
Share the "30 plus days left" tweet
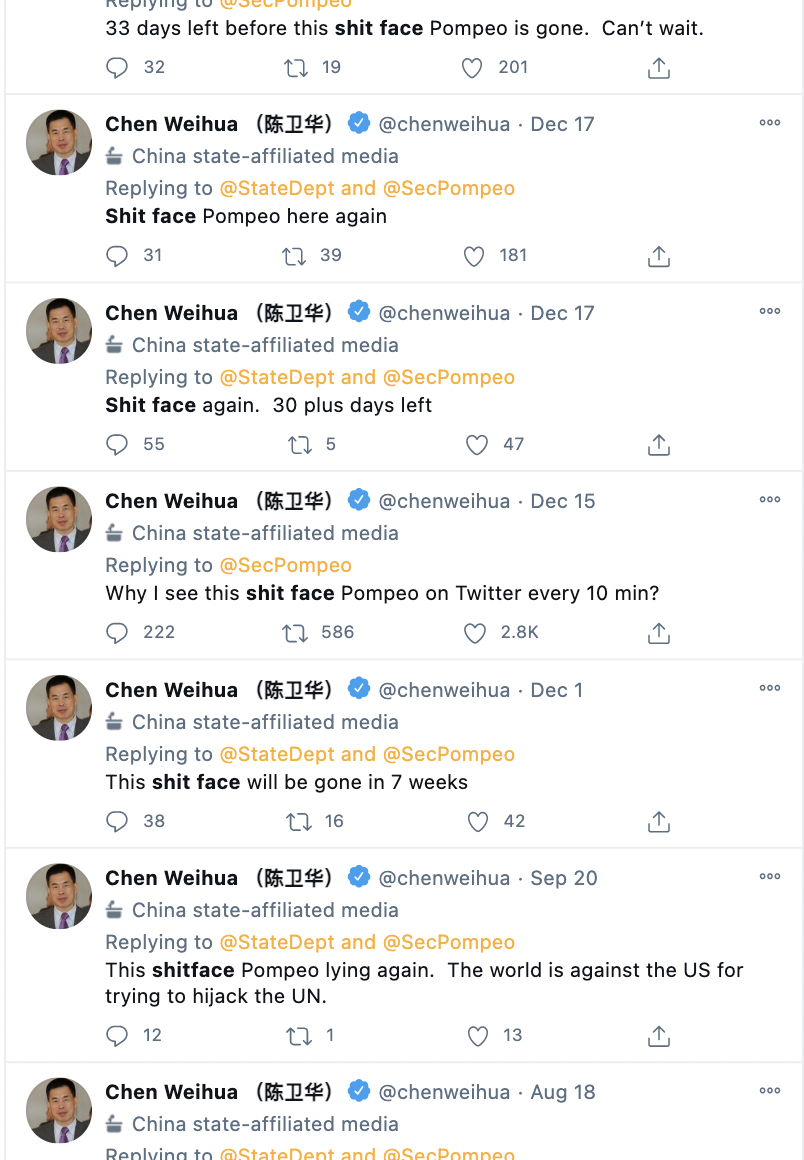click(x=658, y=445)
